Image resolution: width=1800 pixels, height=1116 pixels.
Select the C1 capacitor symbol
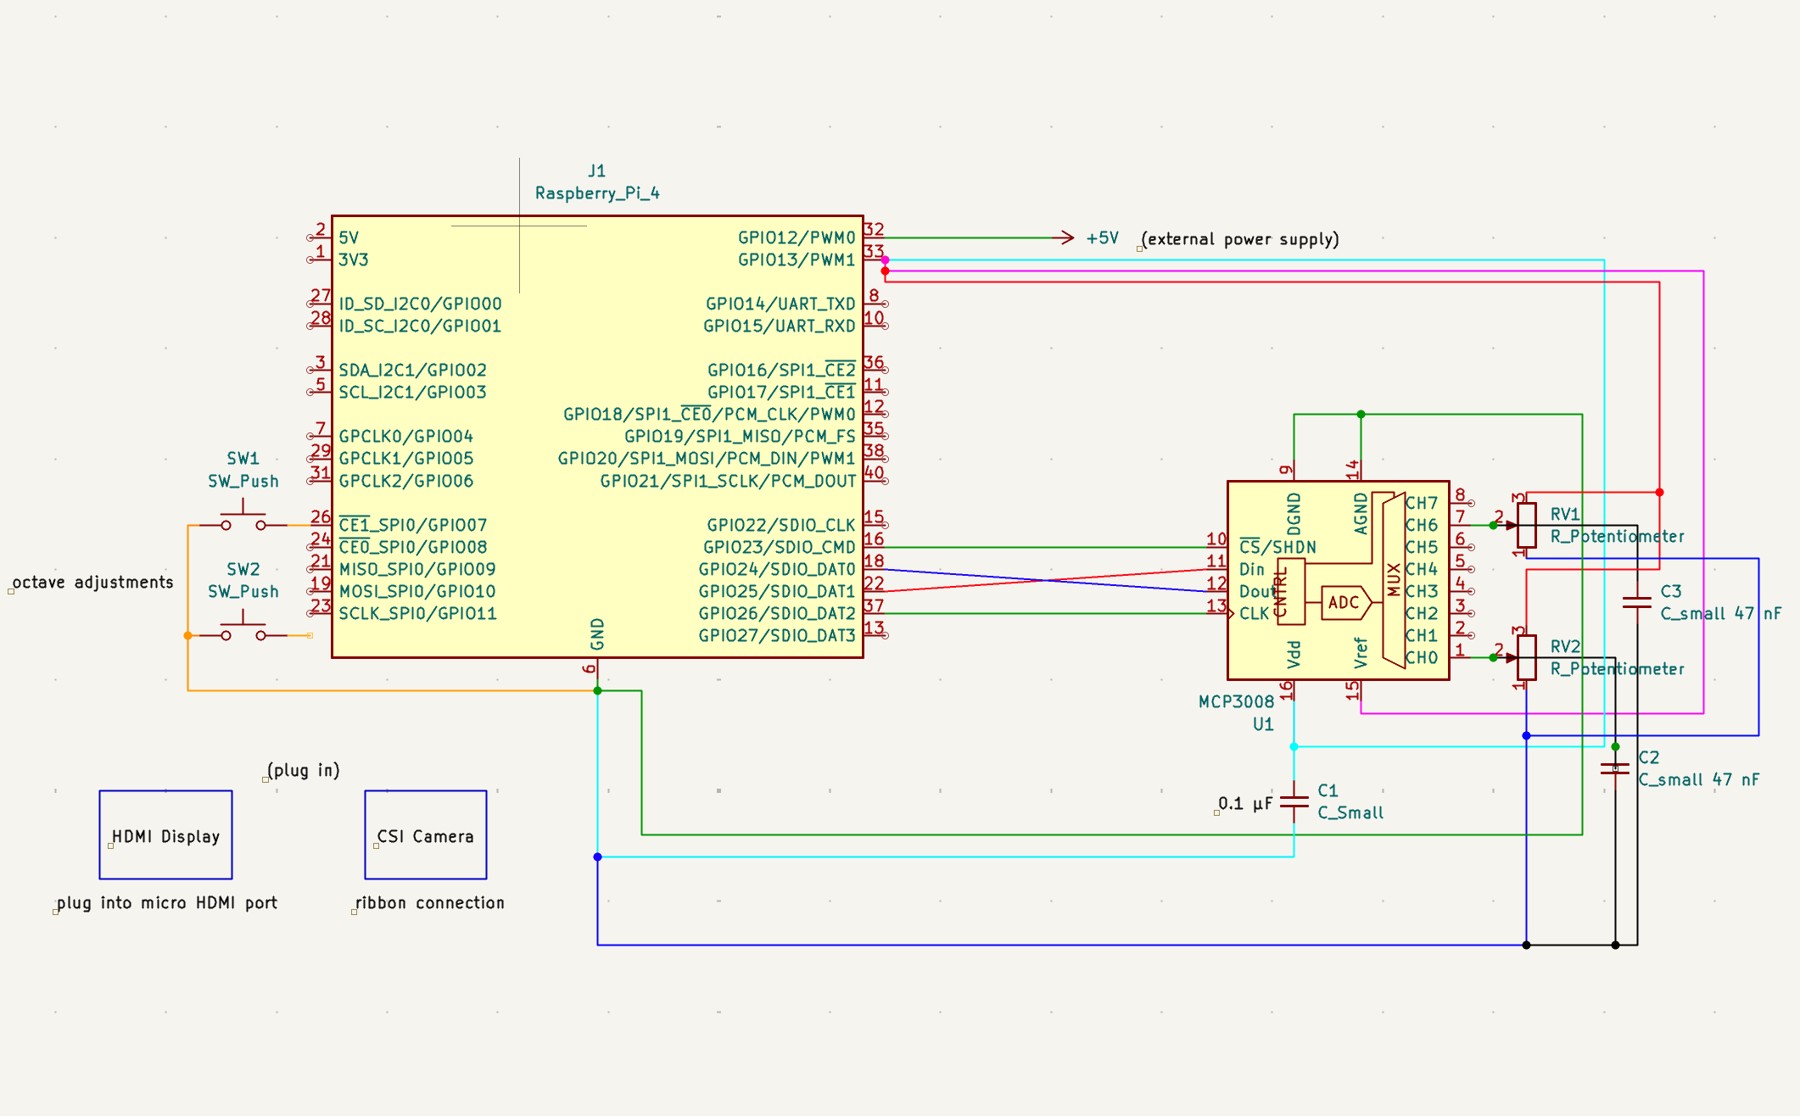tap(1294, 801)
